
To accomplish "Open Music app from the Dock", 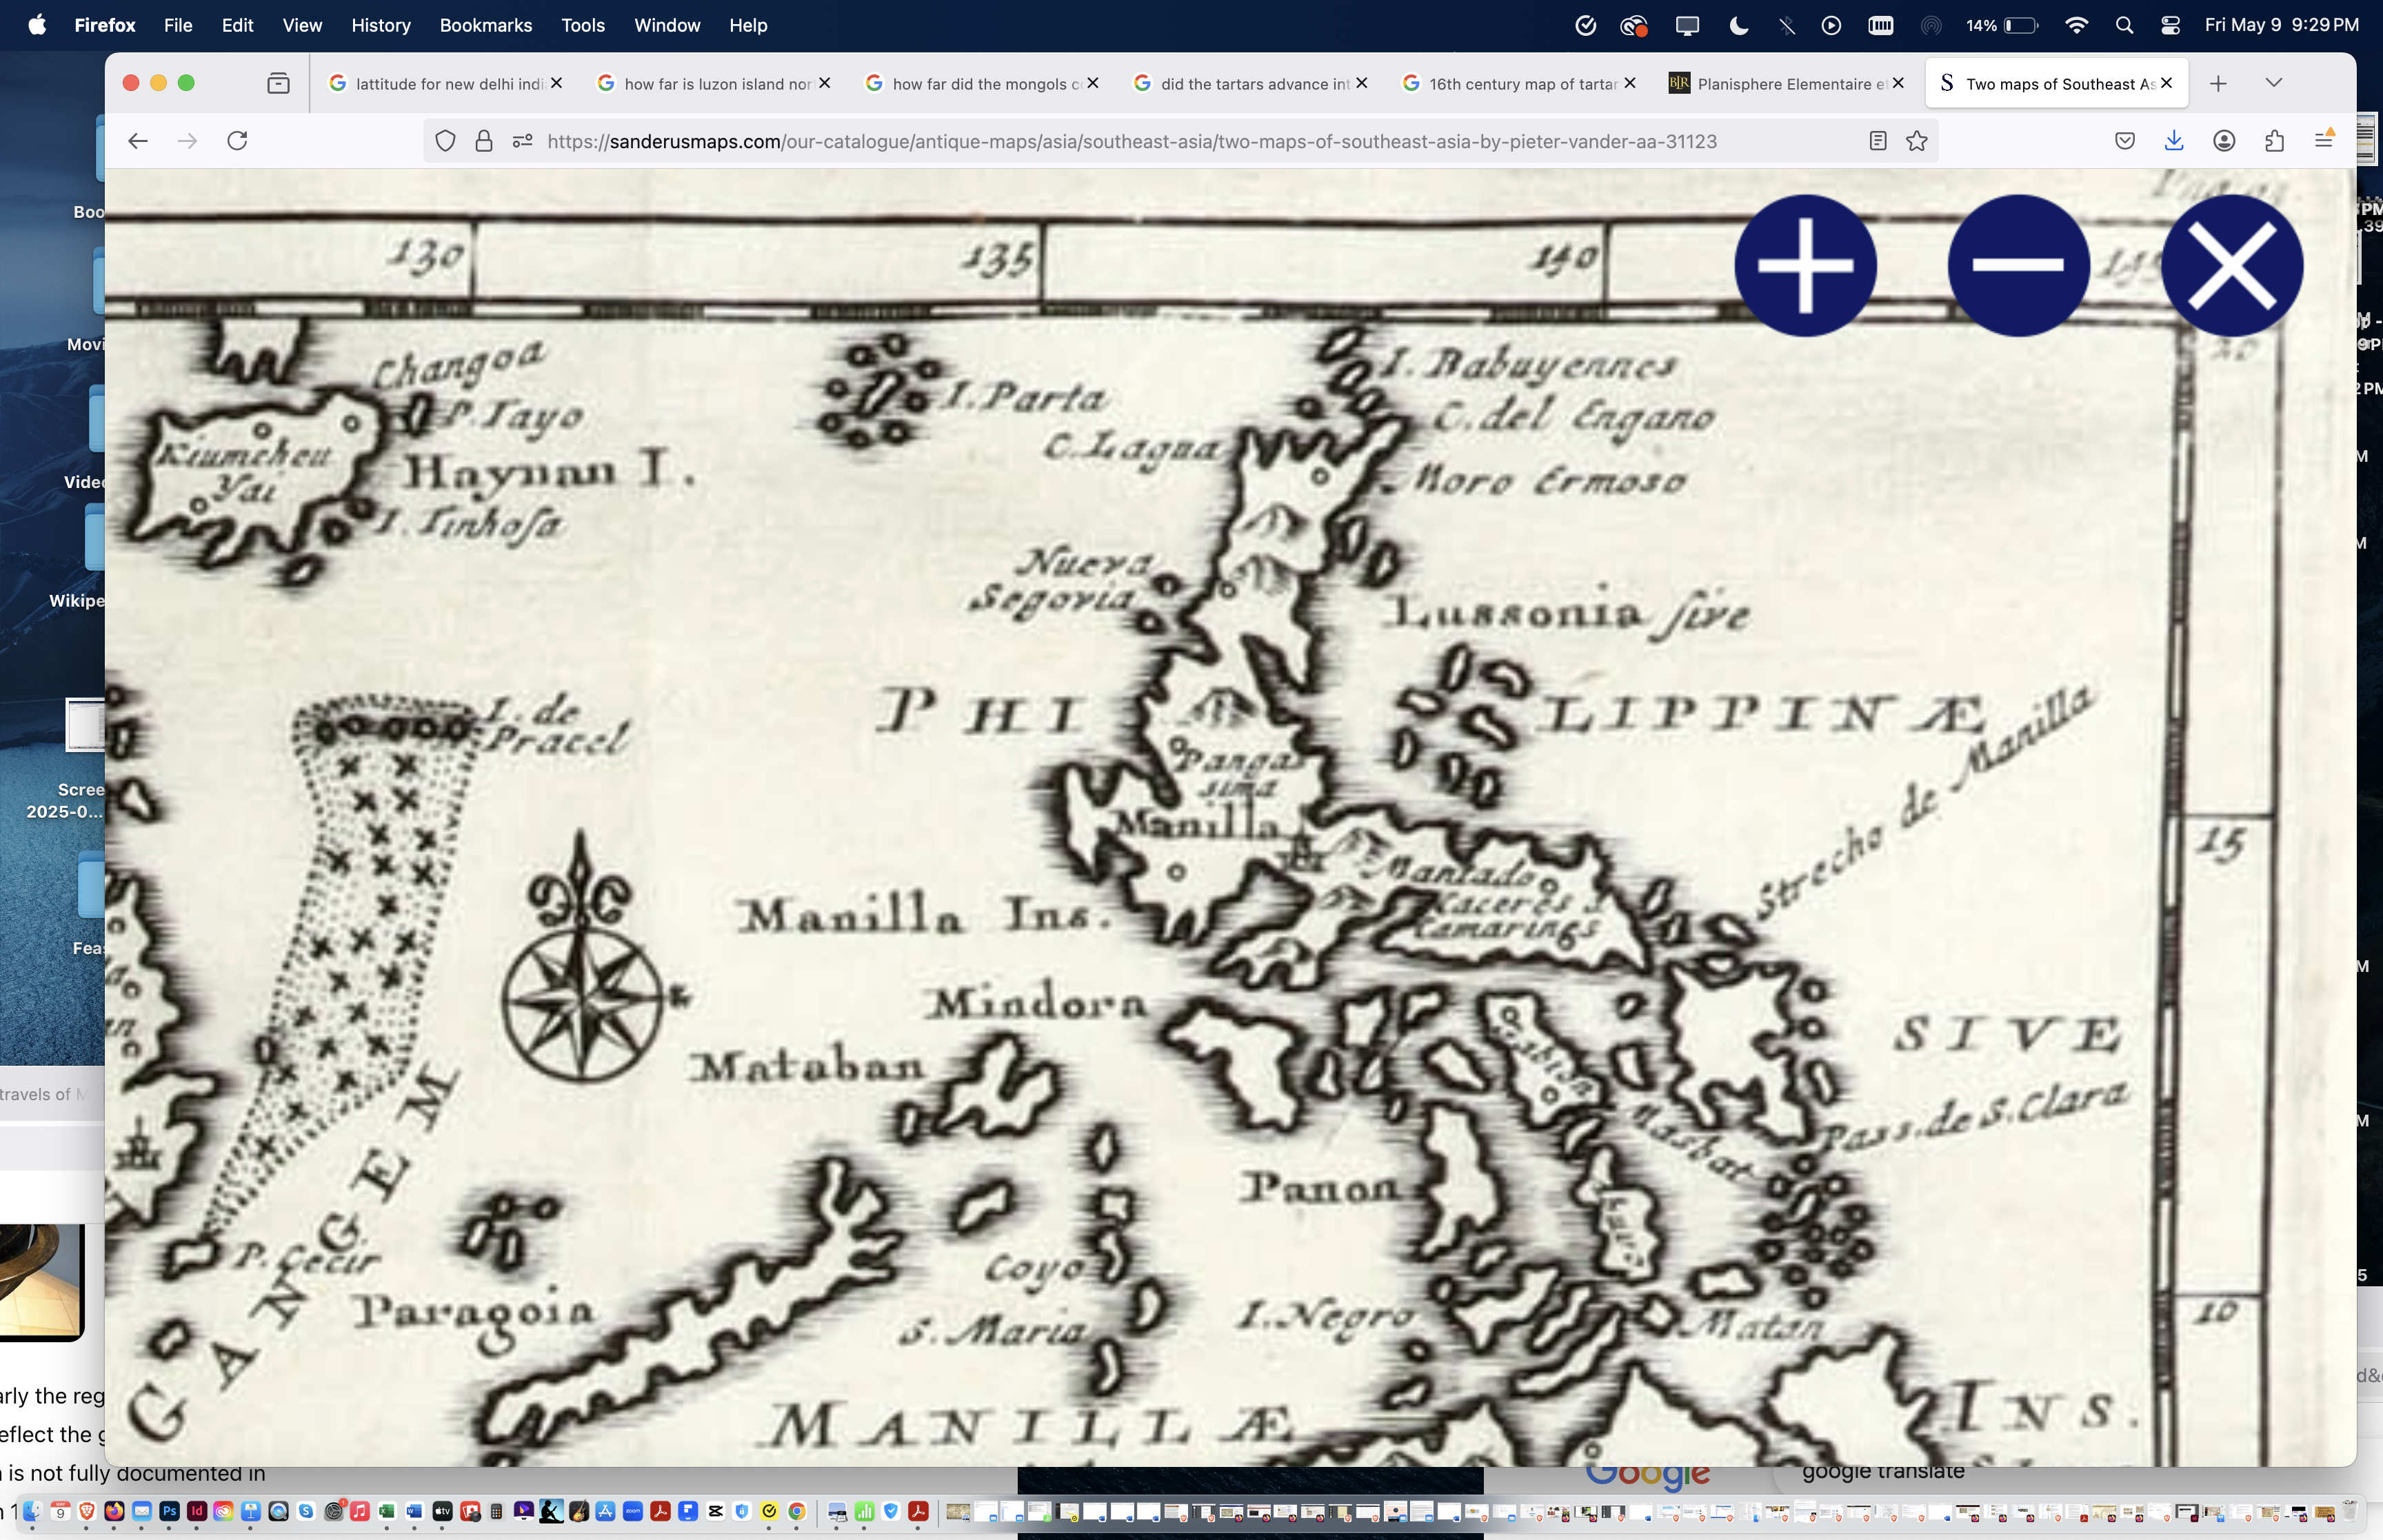I will pos(360,1511).
